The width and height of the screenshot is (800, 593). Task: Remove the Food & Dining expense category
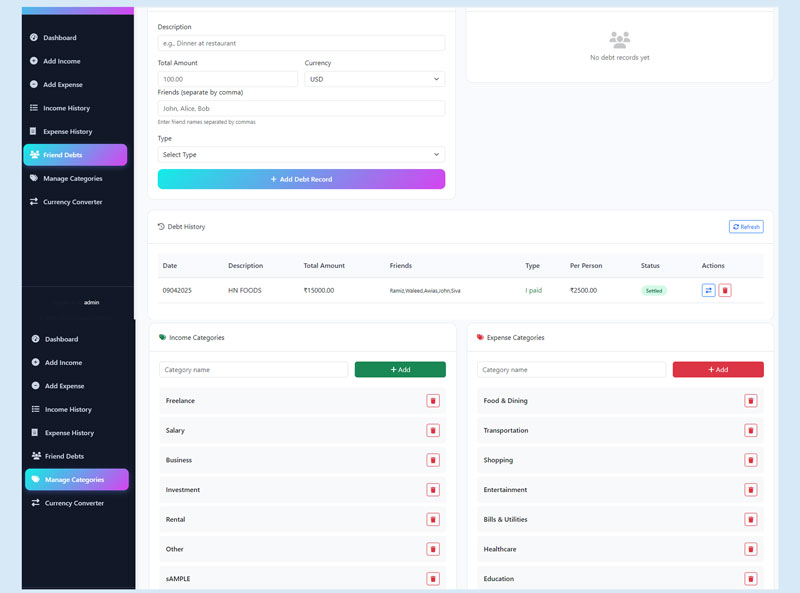[x=750, y=401]
